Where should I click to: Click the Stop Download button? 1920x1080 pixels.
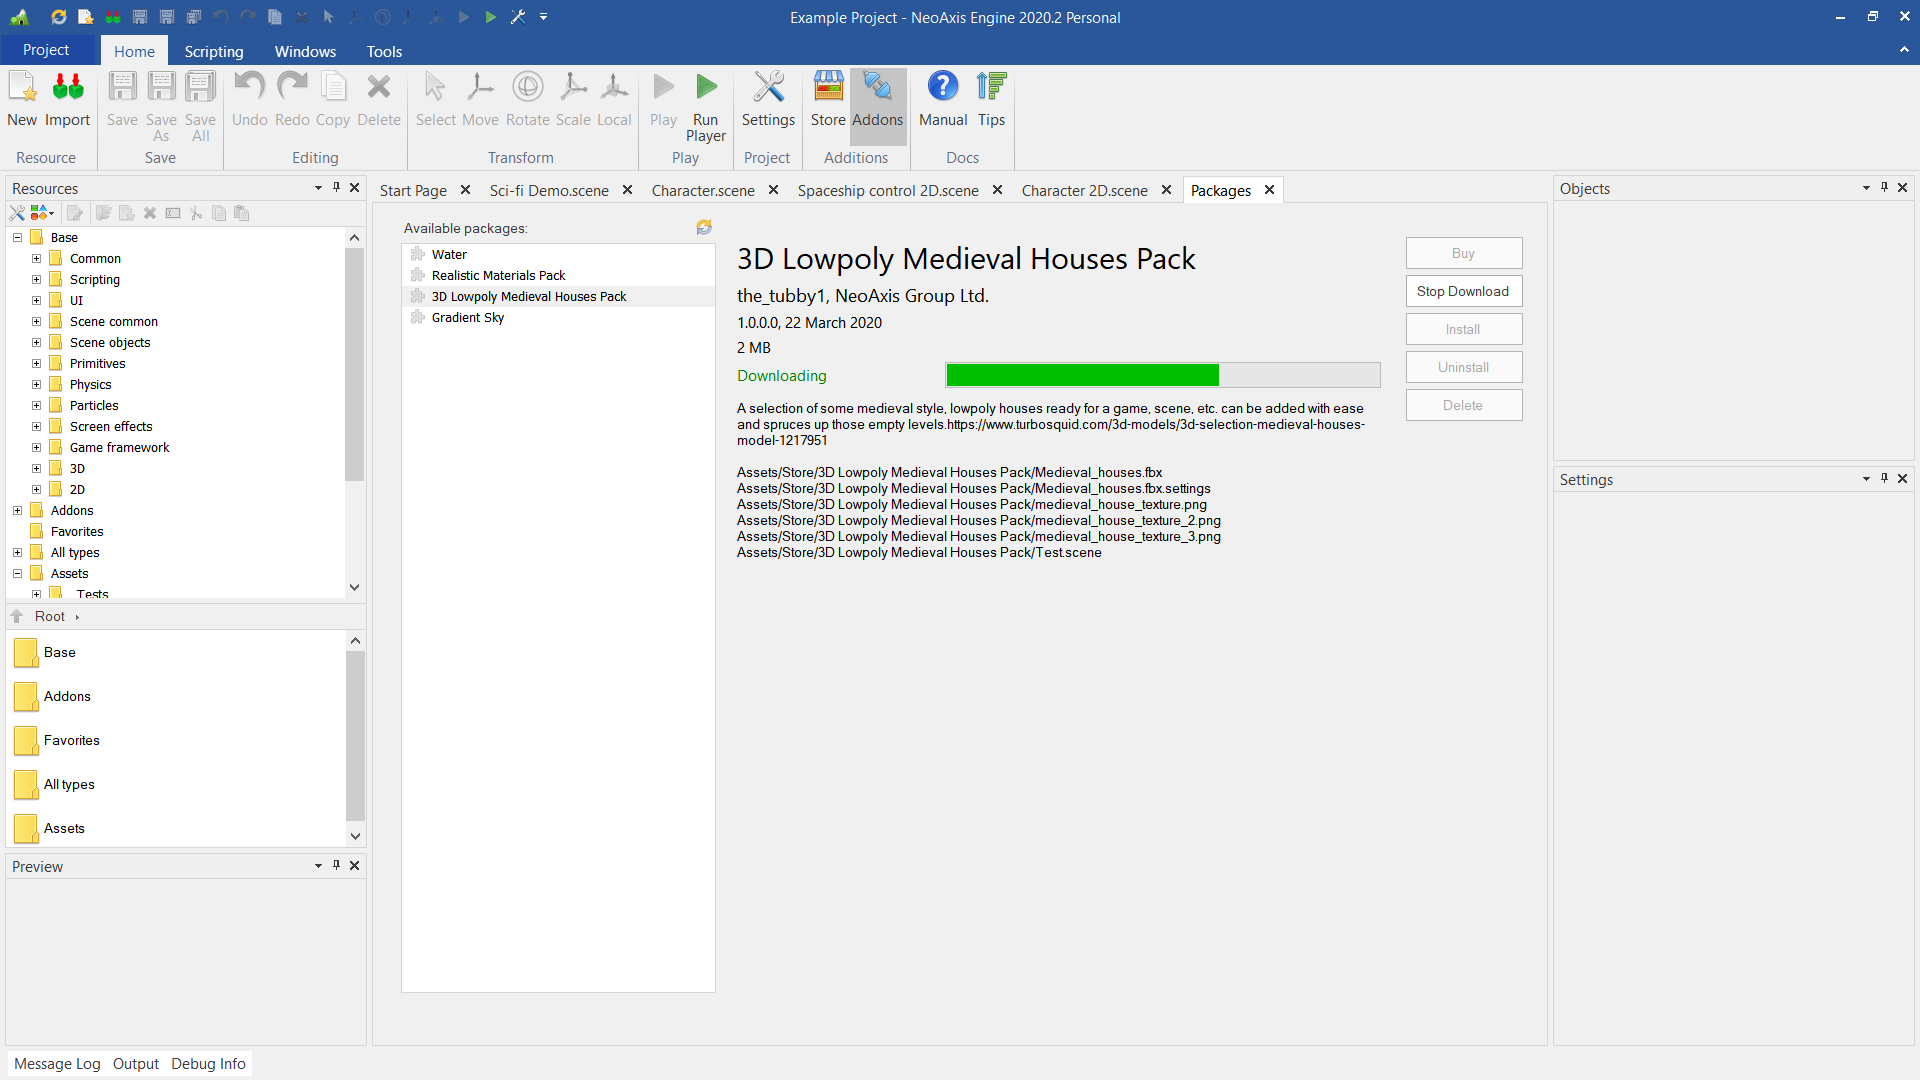[1463, 291]
